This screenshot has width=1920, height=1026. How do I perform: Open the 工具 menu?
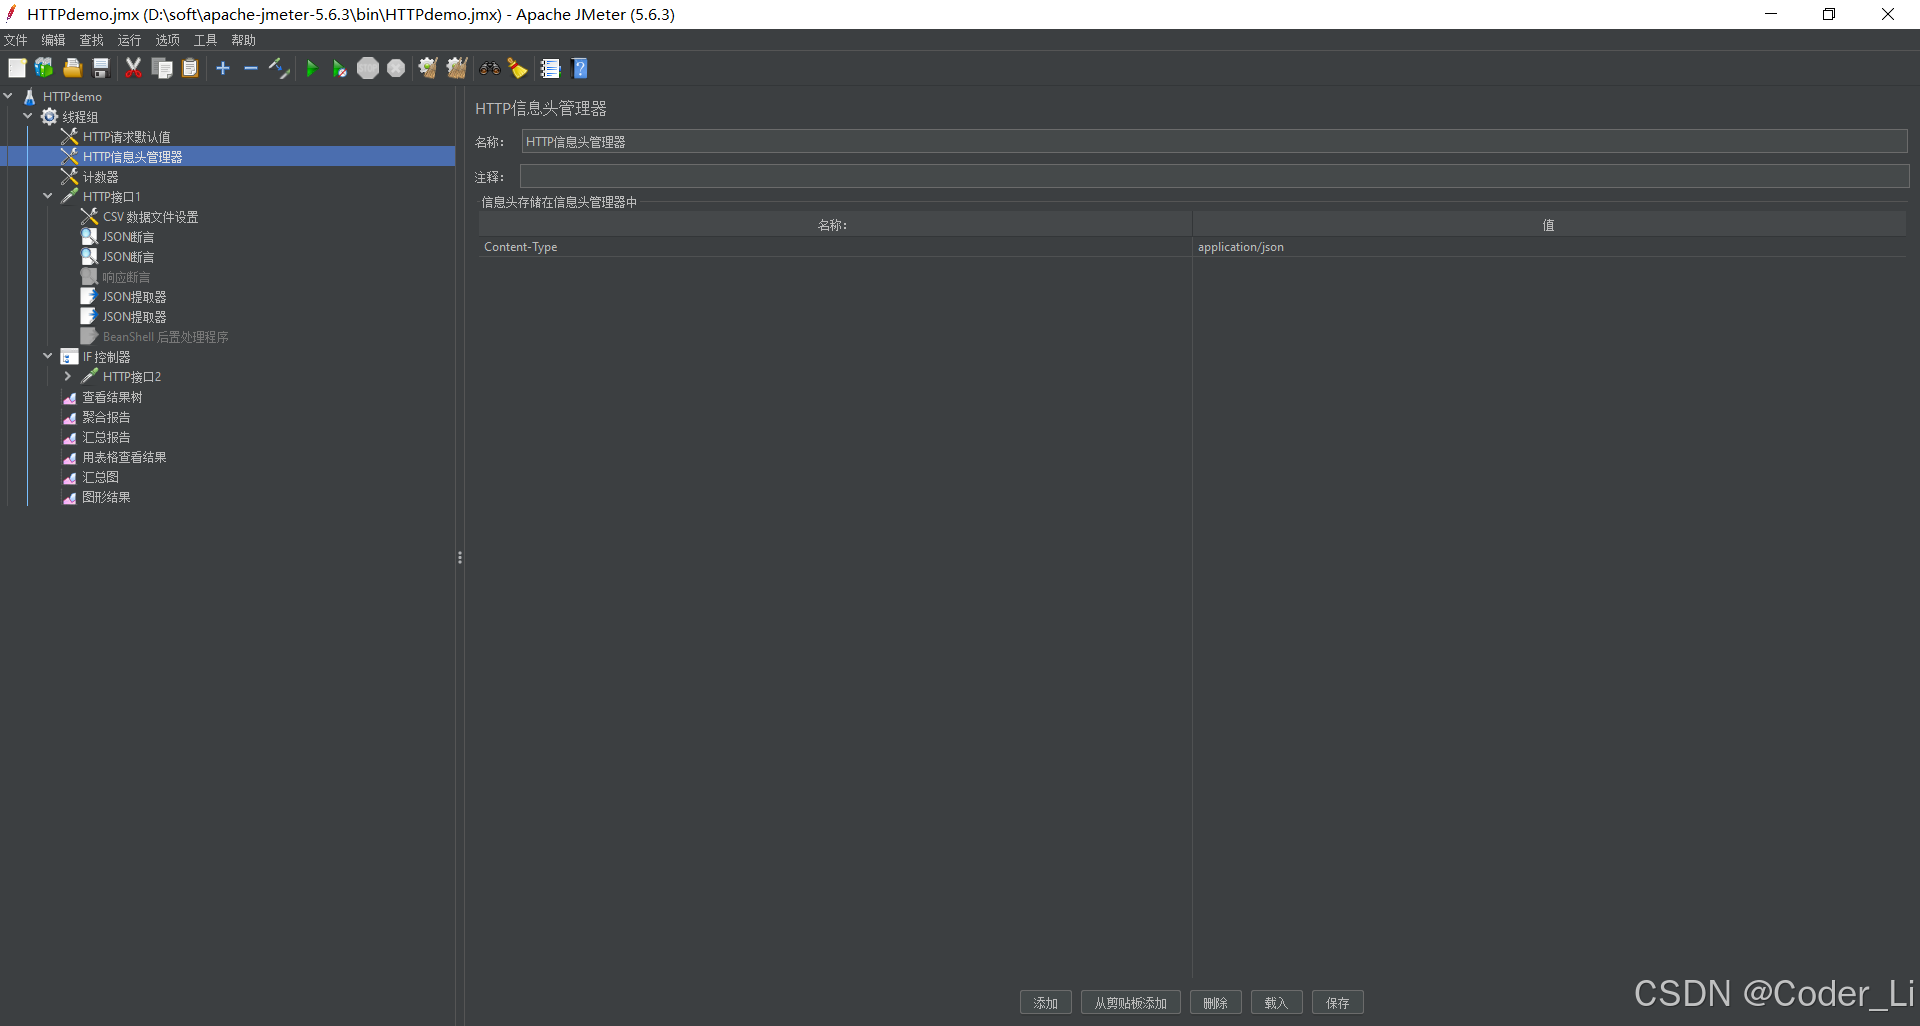(206, 40)
